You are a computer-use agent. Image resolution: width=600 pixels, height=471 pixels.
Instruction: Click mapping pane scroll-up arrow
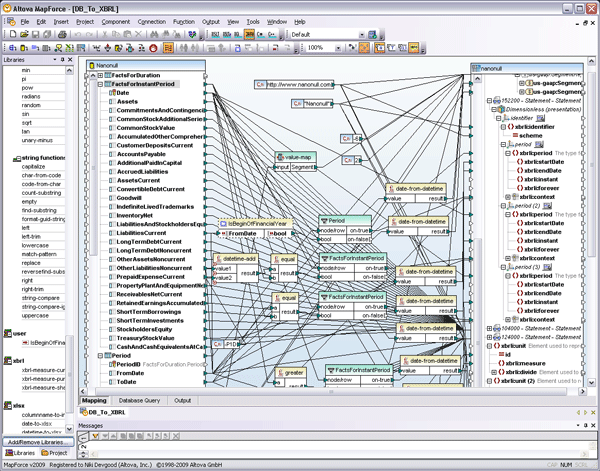pyautogui.click(x=591, y=61)
